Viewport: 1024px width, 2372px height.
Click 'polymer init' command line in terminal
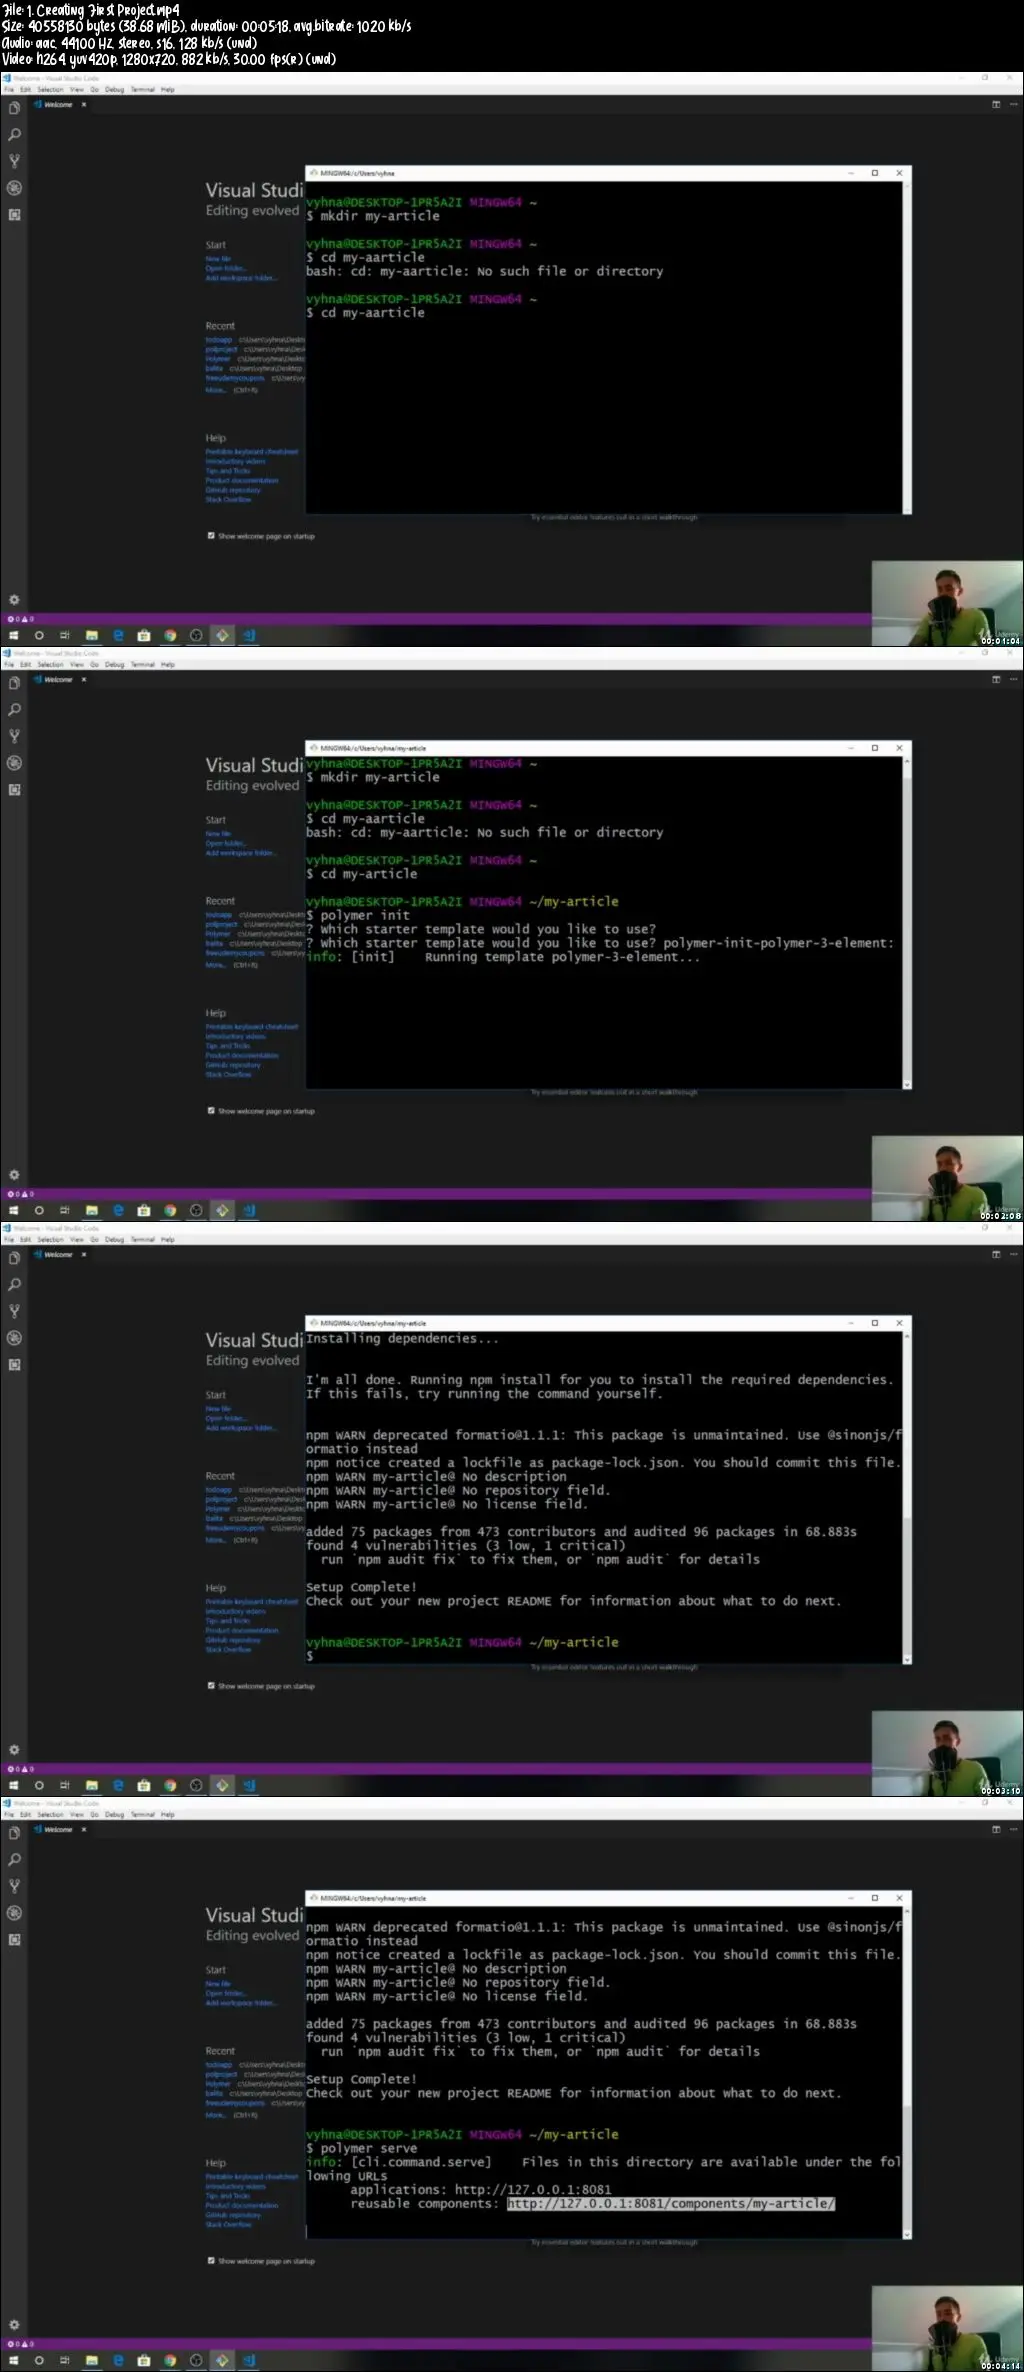click(x=358, y=915)
